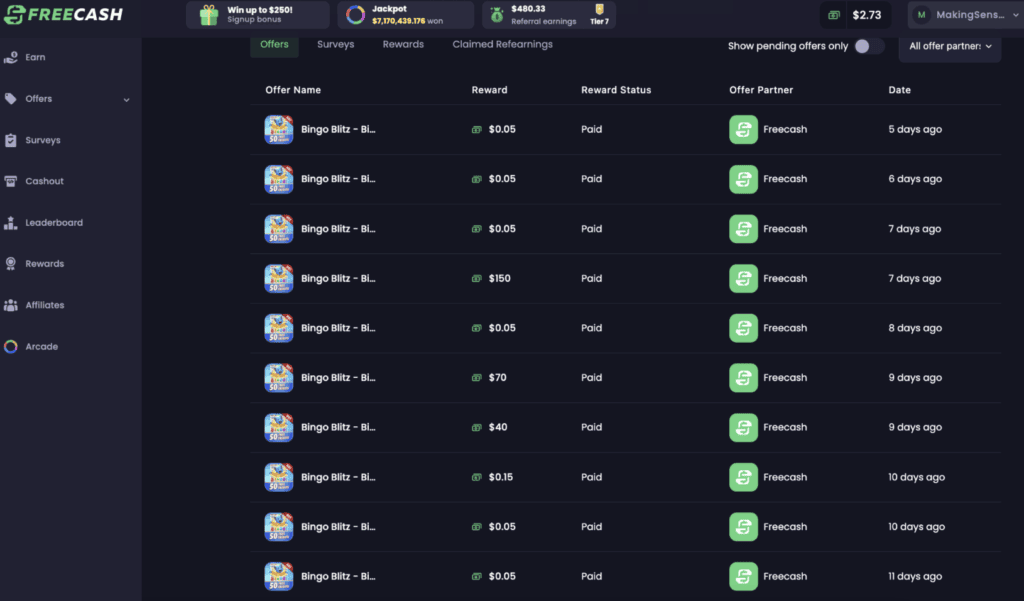
Task: Open the Leaderboard via its sidebar icon
Action: pyautogui.click(x=13, y=222)
